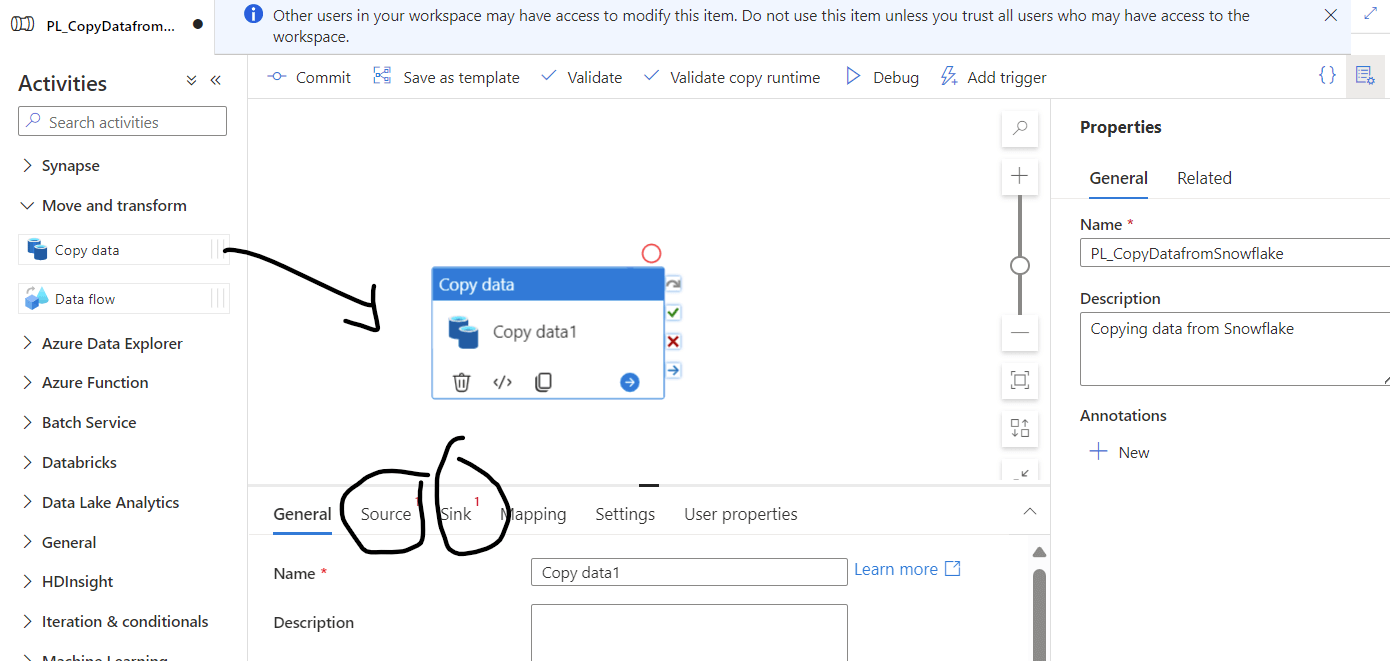The height and width of the screenshot is (661, 1390).
Task: Expand the Azure Data Explorer group
Action: click(x=102, y=343)
